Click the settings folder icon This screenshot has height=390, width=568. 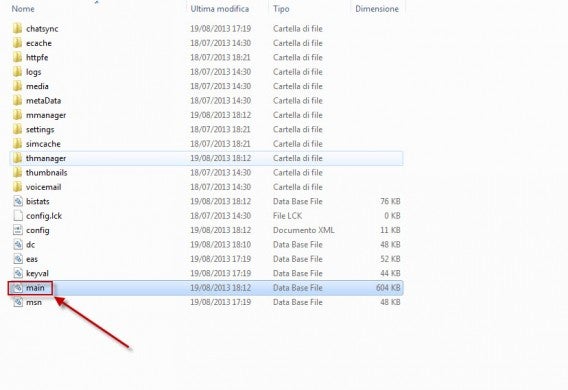tap(17, 129)
